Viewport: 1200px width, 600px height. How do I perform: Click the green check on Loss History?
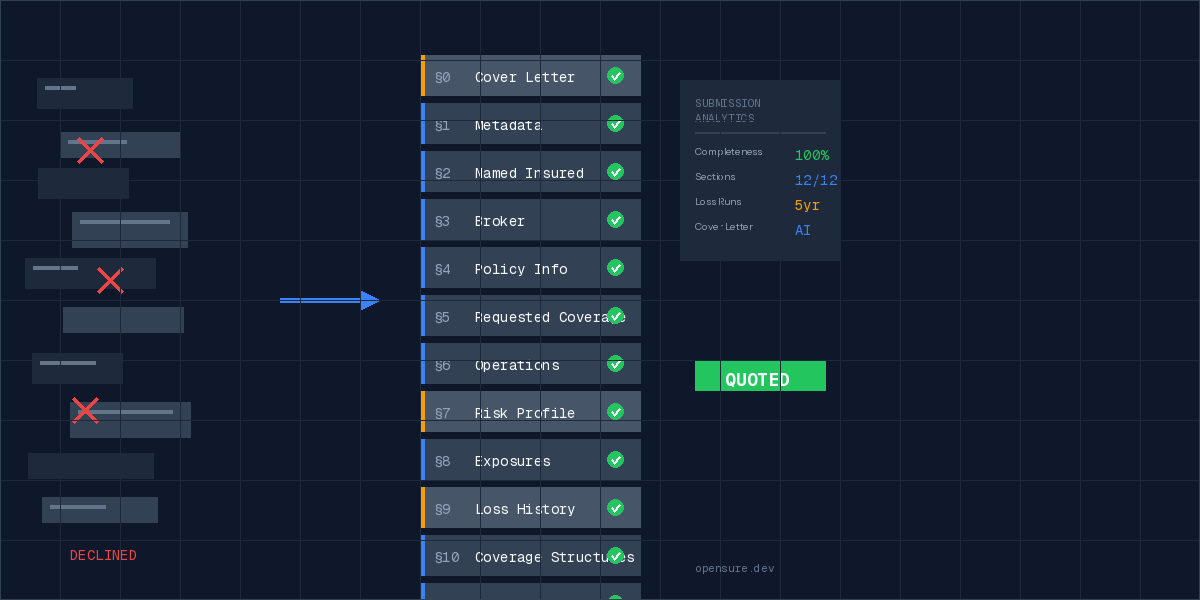pos(615,508)
